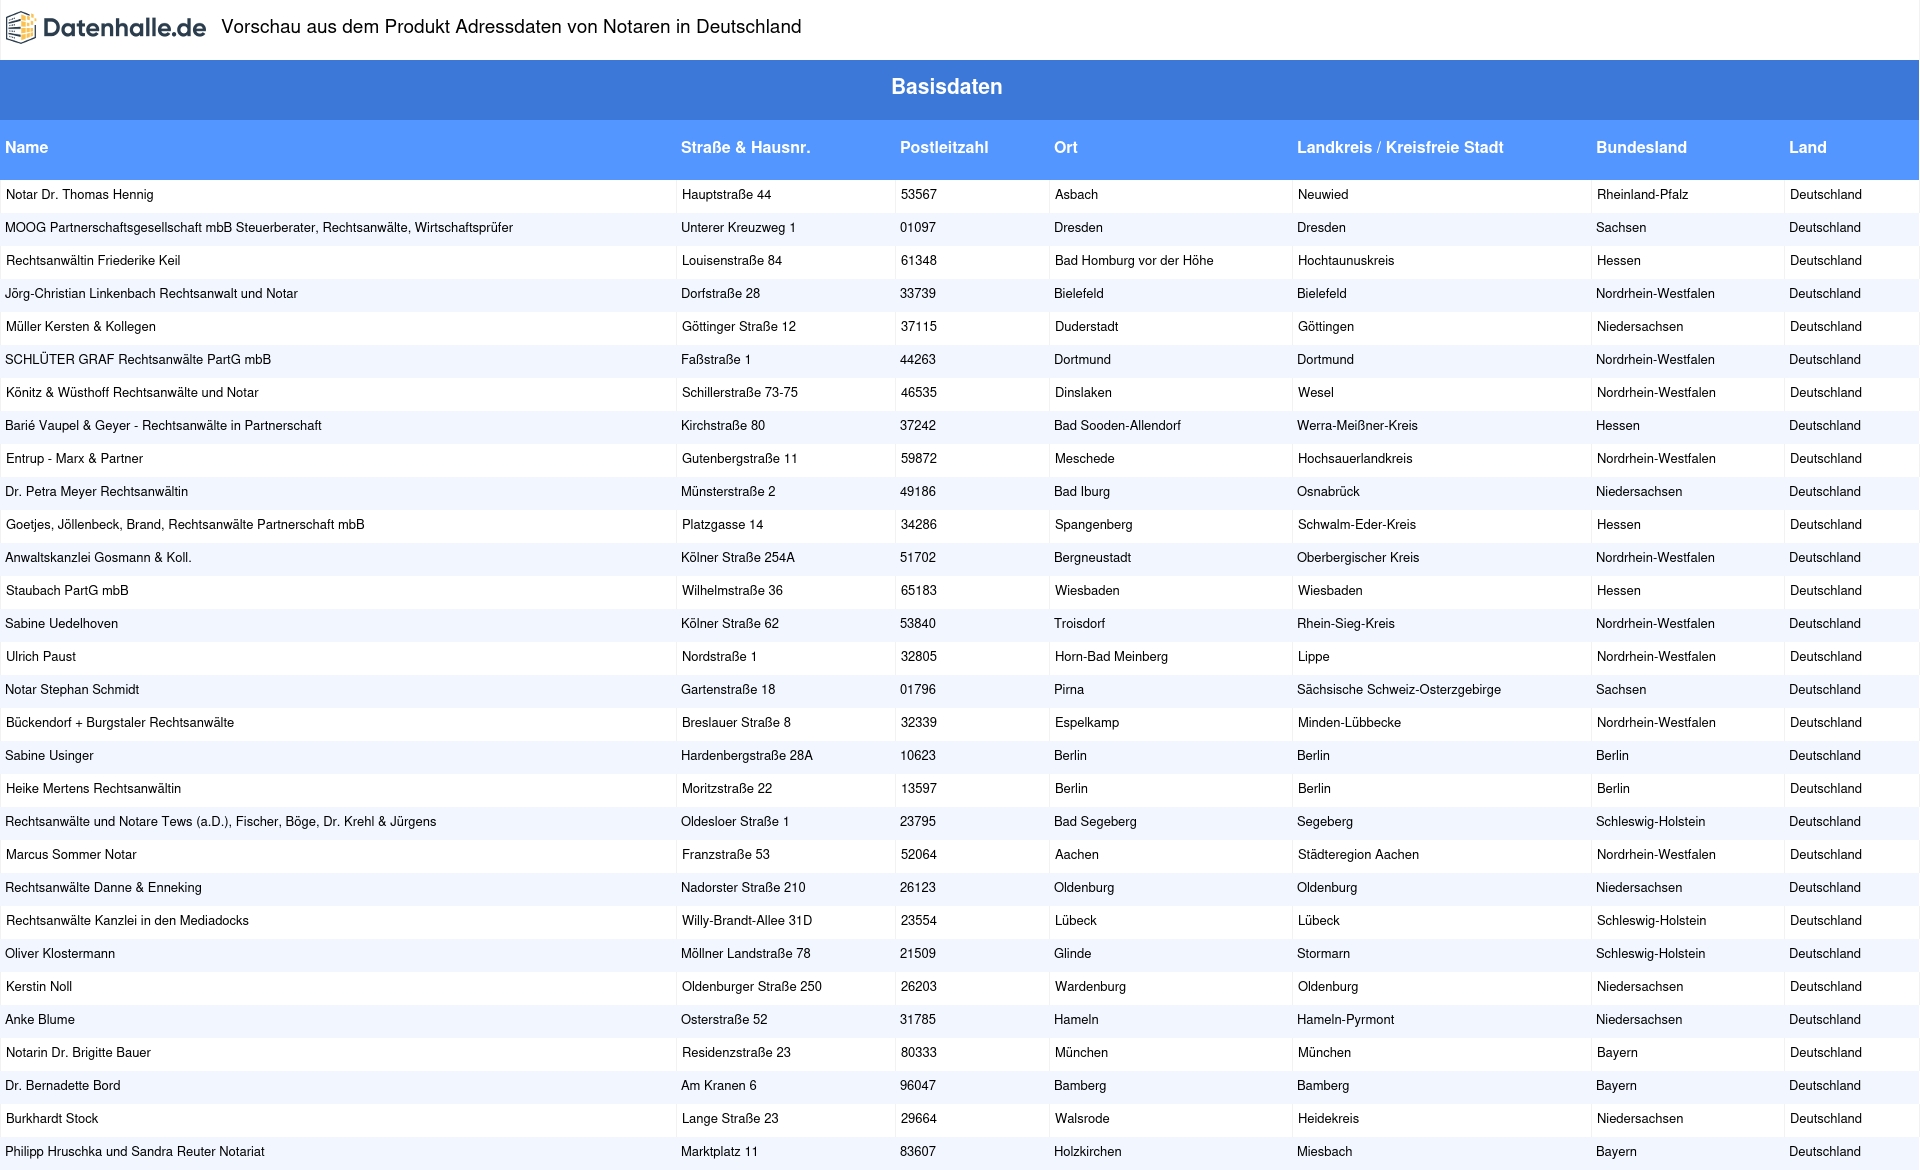
Task: Select the address Unterer Kreuzweg 1
Action: click(738, 228)
